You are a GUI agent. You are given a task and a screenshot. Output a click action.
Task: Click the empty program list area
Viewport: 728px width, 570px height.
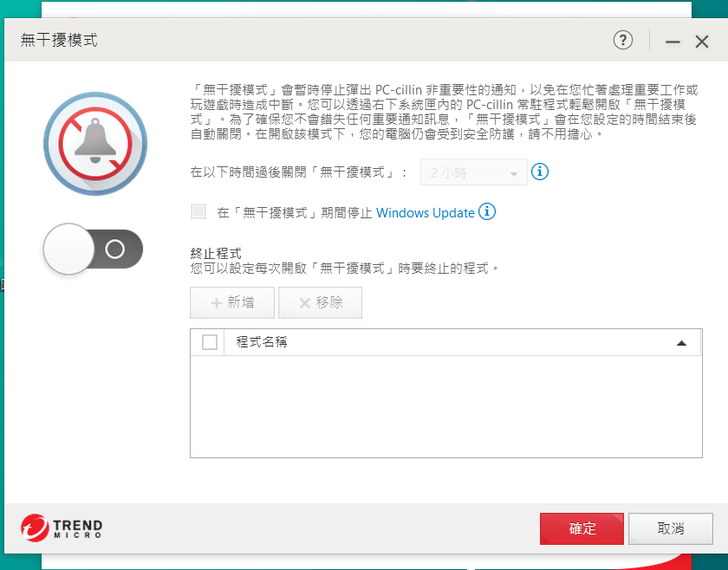point(446,407)
